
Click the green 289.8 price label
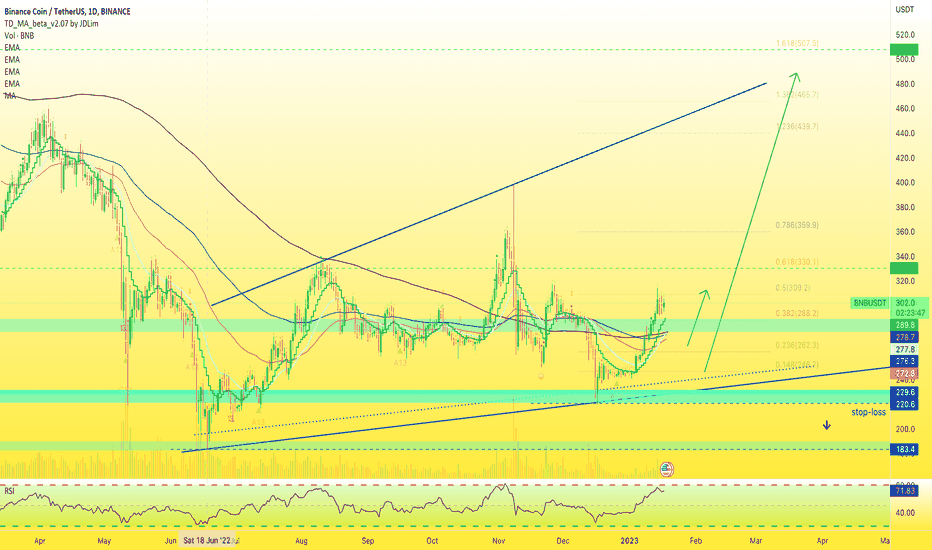pos(903,325)
